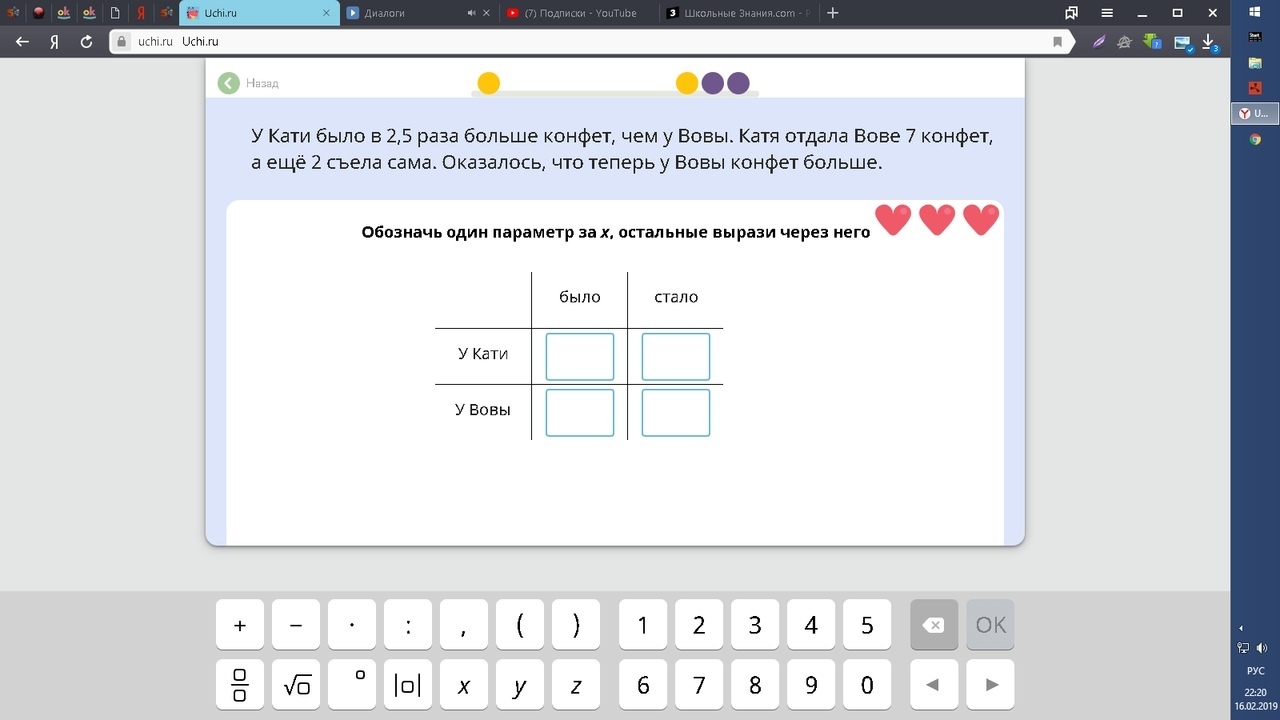Insert a fraction template from the keypad
This screenshot has width=1280, height=720.
(x=240, y=685)
